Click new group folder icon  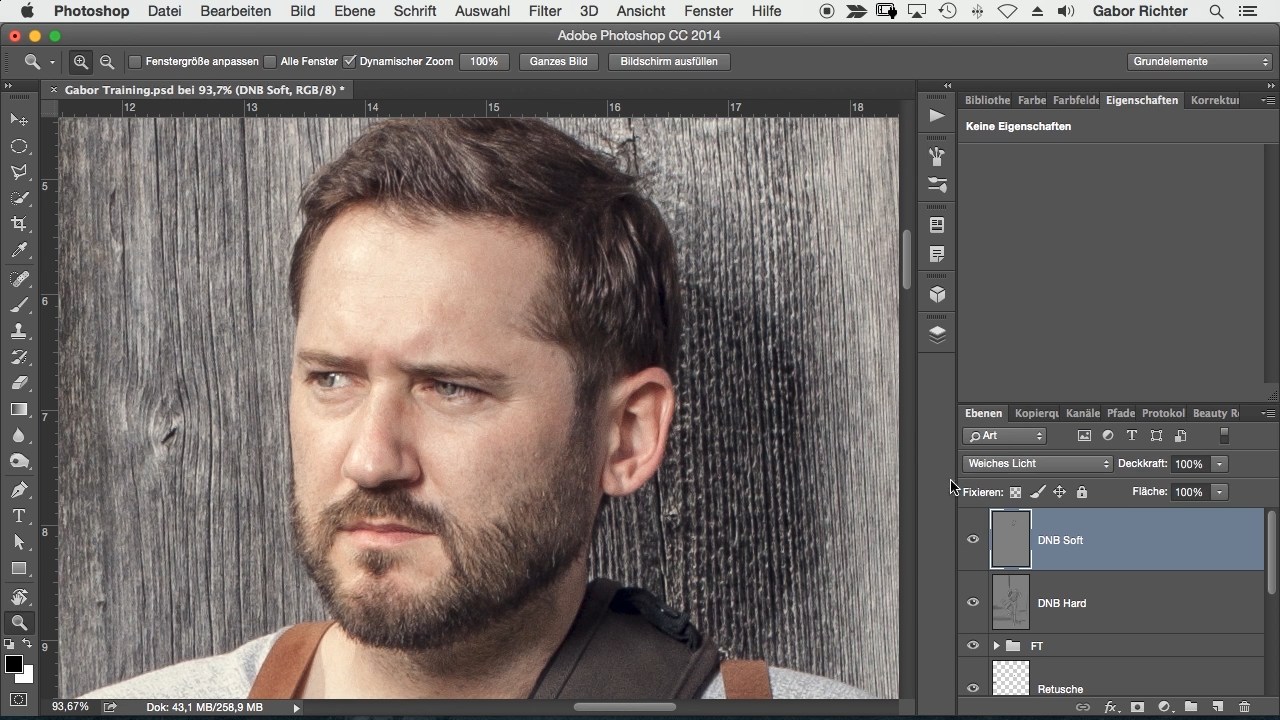(1191, 707)
